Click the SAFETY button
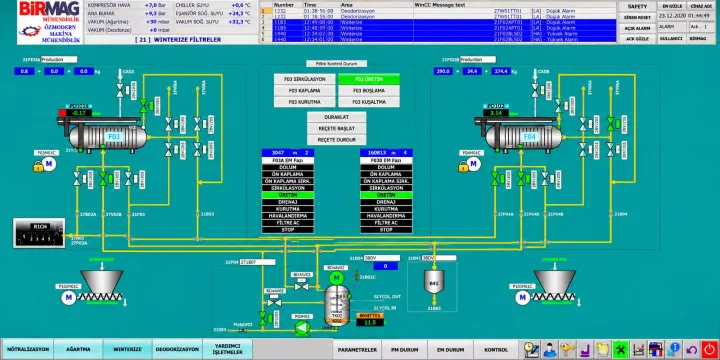Screen dimensions: 720x360 [x=637, y=6]
